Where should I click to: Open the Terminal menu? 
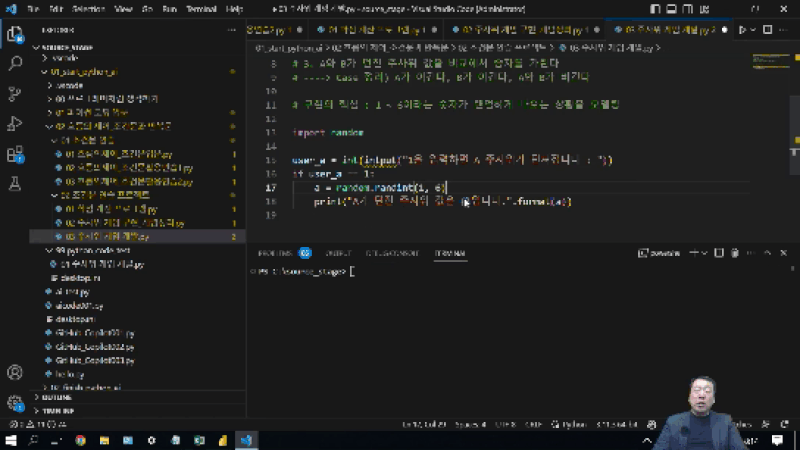point(201,9)
